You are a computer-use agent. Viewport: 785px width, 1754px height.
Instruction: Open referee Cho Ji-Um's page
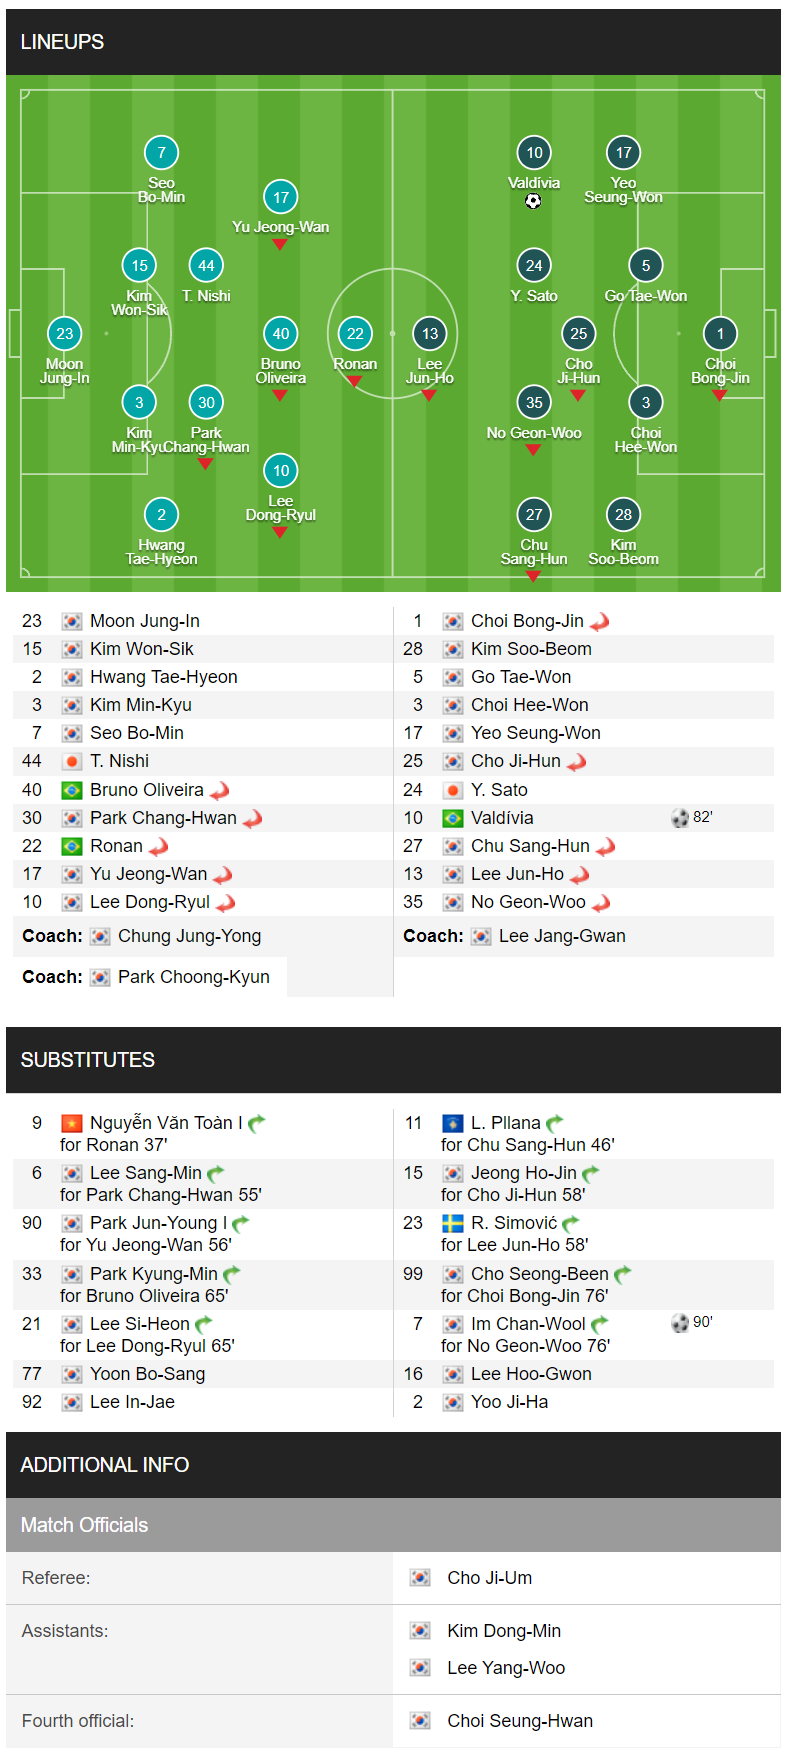point(490,1578)
